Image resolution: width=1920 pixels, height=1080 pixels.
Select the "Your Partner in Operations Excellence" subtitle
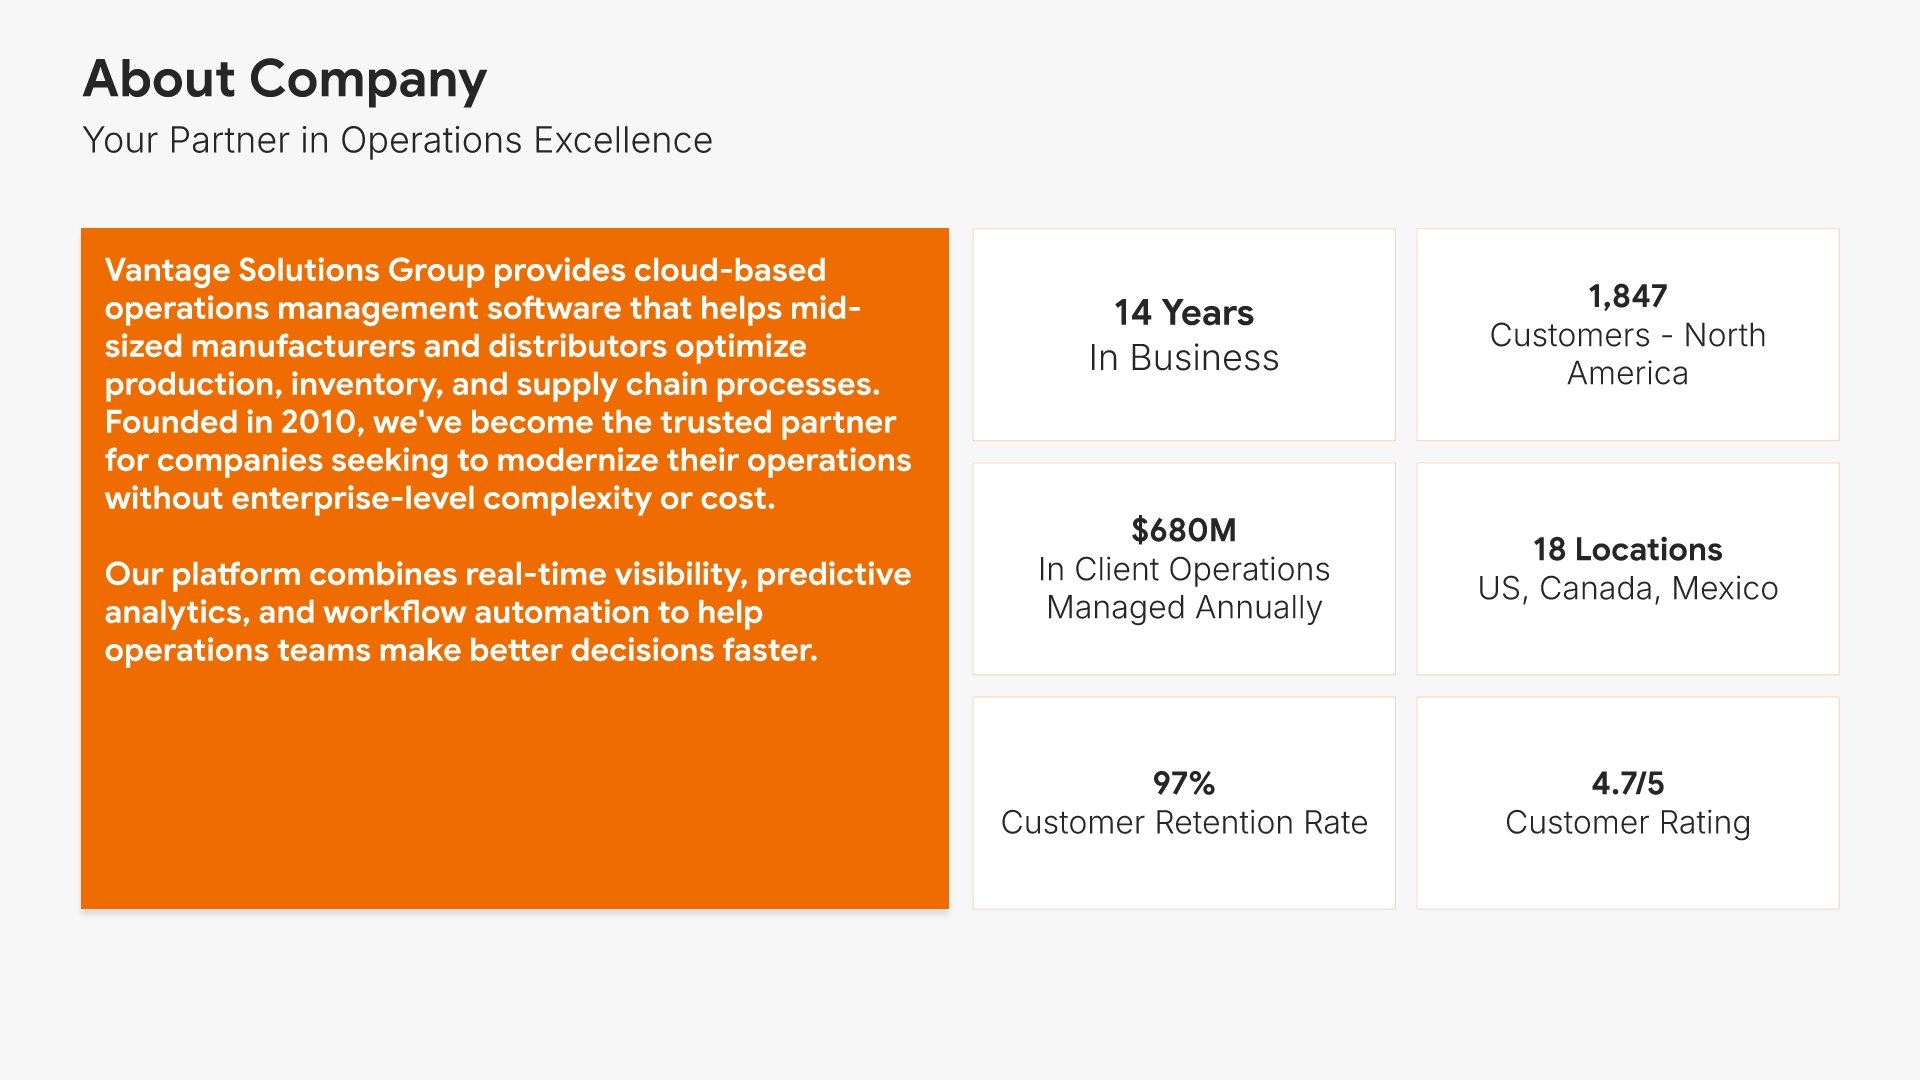click(x=397, y=141)
